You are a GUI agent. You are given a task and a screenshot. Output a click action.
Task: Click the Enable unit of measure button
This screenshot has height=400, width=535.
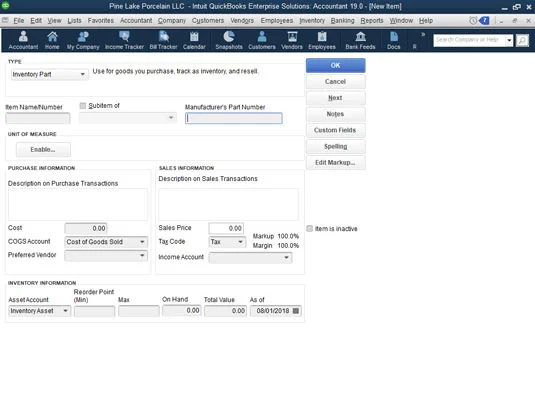tap(43, 149)
